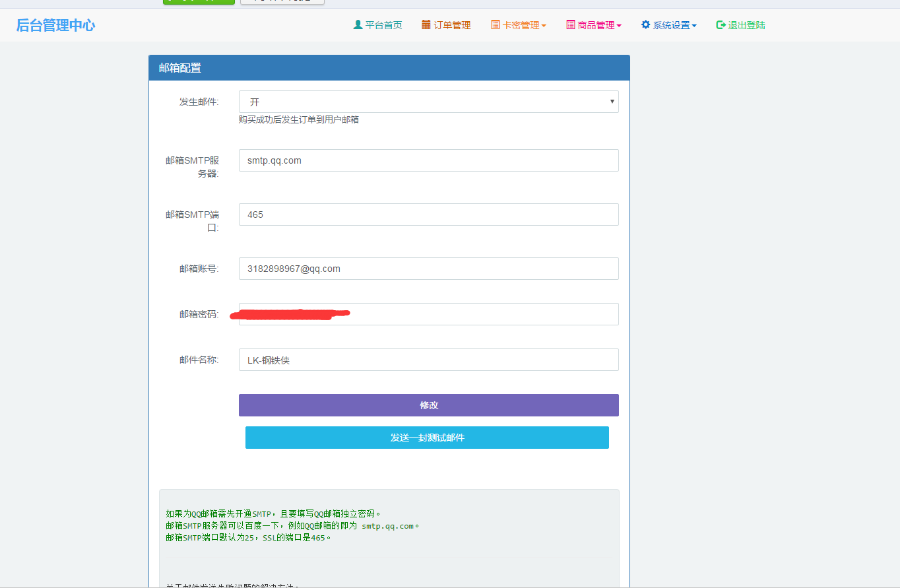
Task: Focus the 邮件名称 field
Action: [x=429, y=359]
